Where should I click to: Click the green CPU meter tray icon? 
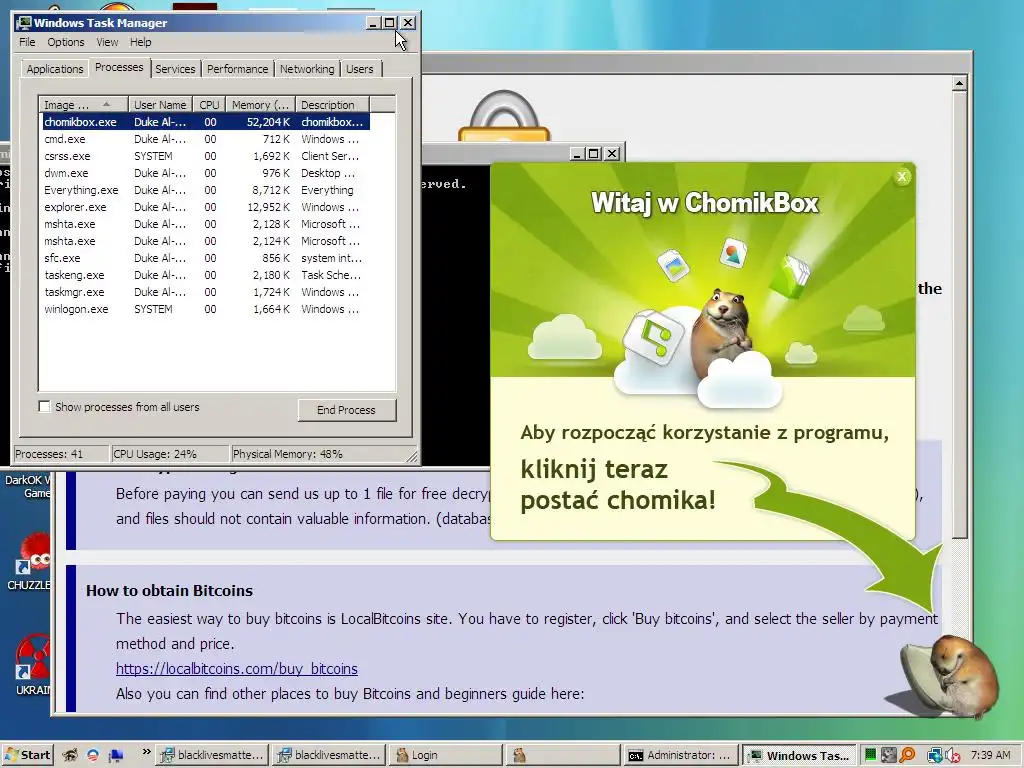click(x=870, y=755)
